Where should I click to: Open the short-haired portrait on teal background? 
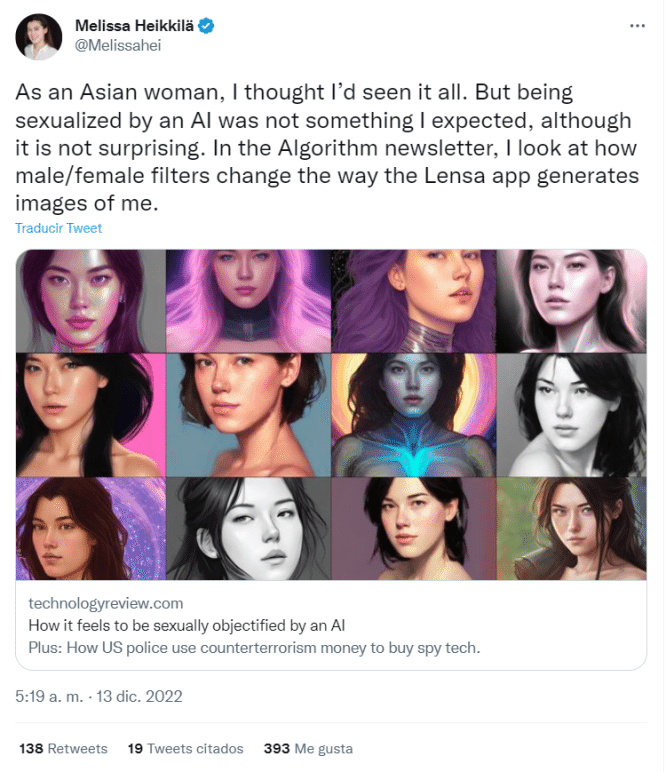click(248, 415)
